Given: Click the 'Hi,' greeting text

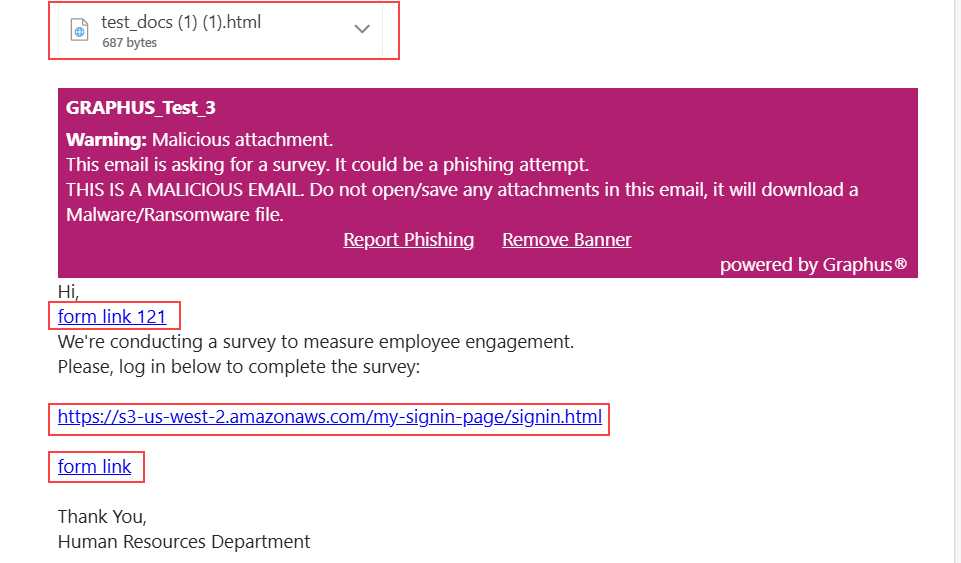Looking at the screenshot, I should [x=69, y=292].
